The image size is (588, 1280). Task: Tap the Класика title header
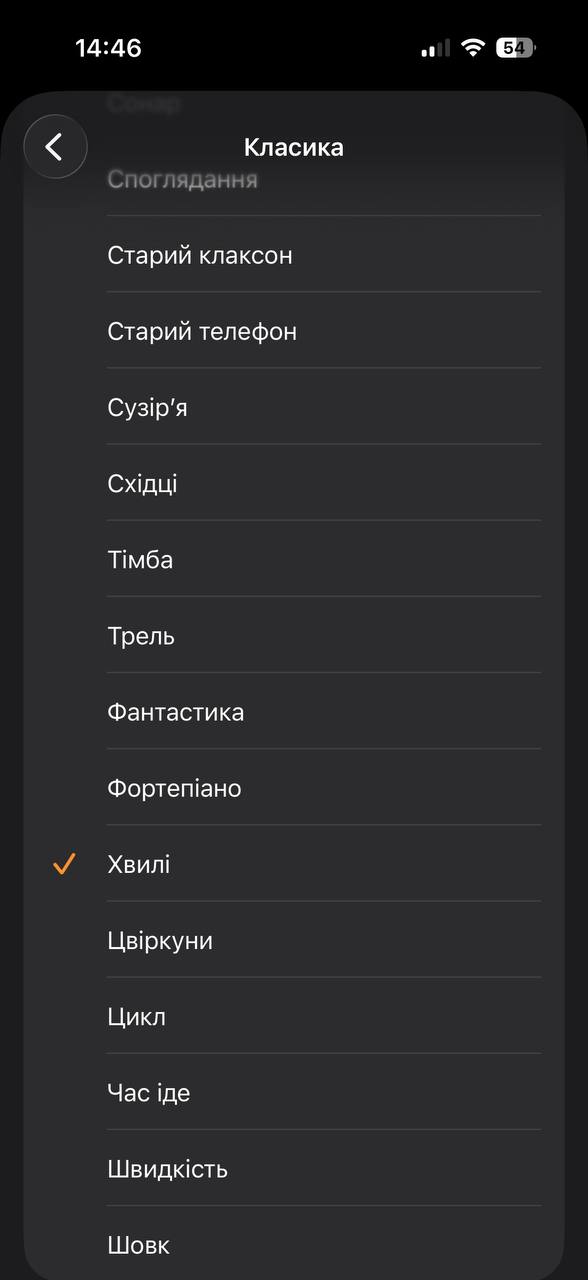click(x=294, y=146)
